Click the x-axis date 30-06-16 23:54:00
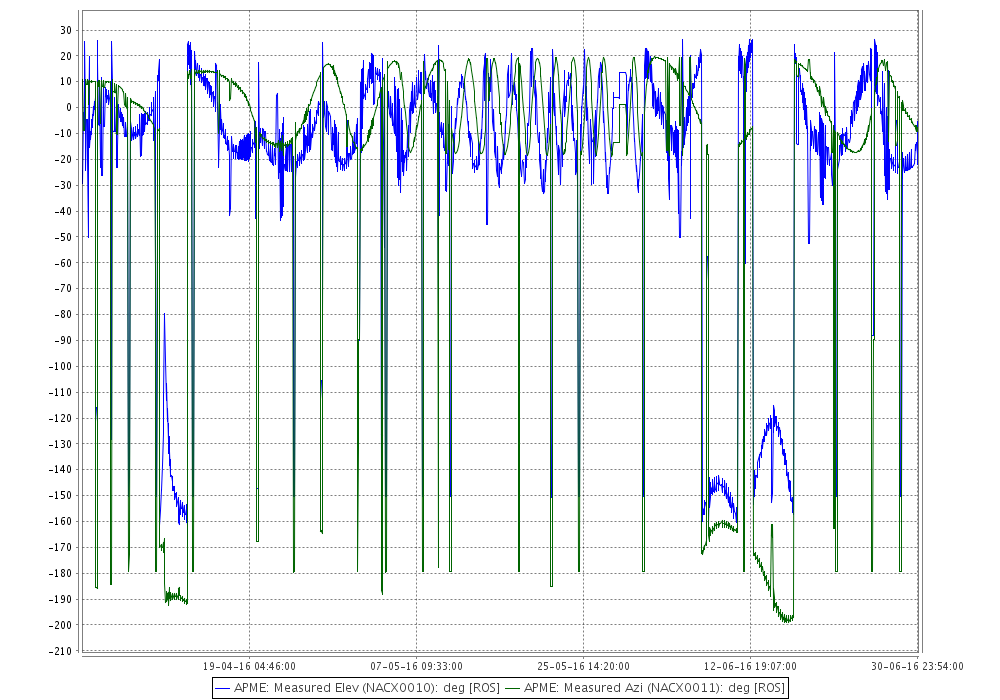The width and height of the screenshot is (1000, 700). coord(917,666)
